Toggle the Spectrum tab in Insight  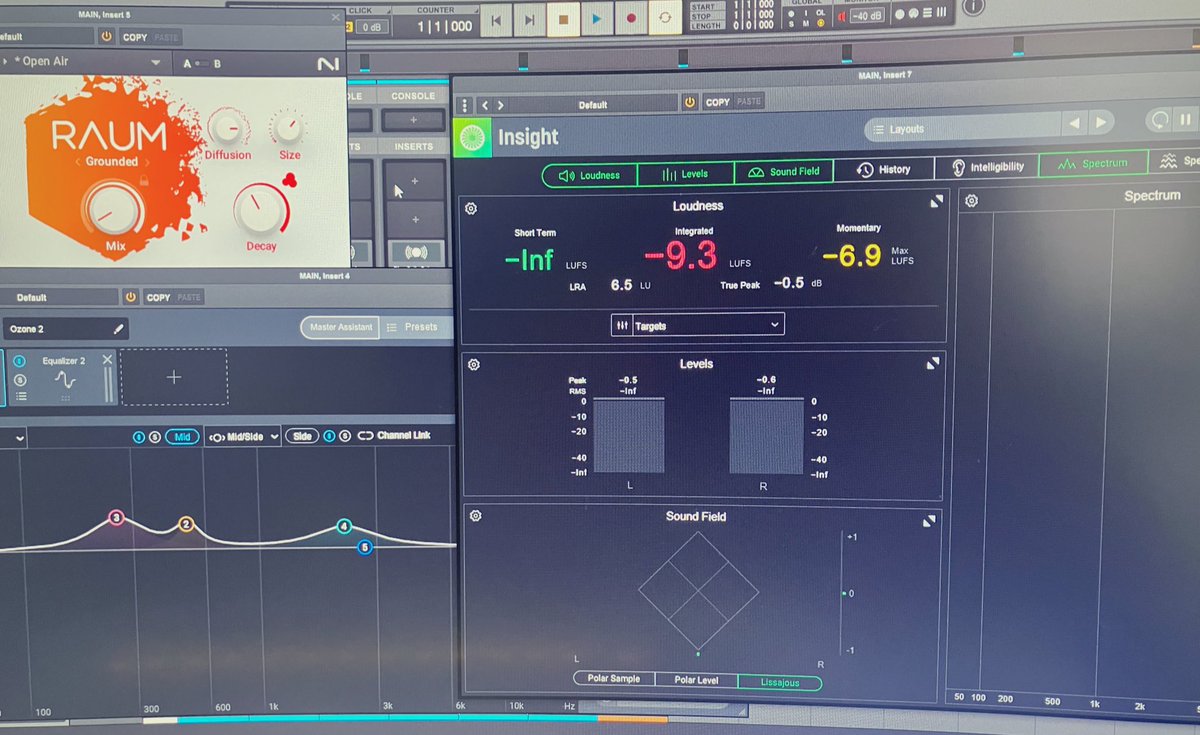[1092, 164]
